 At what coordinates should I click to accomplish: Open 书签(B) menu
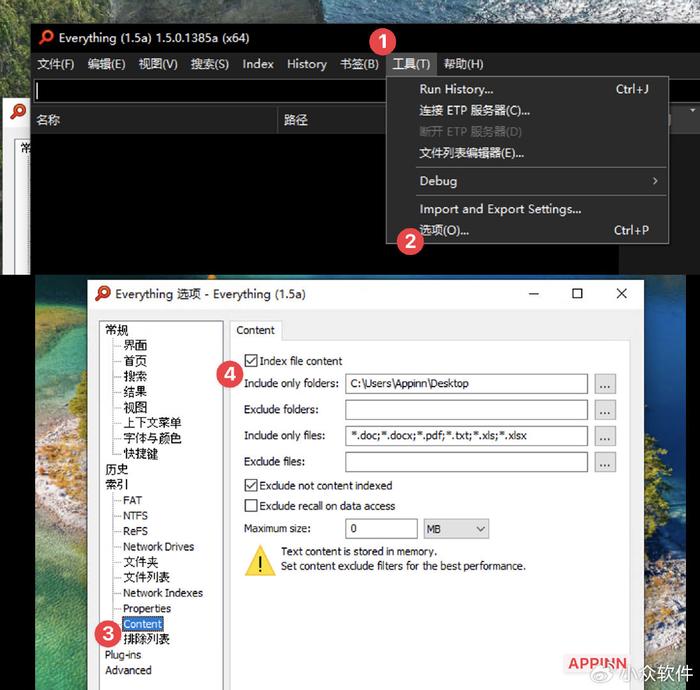(359, 64)
